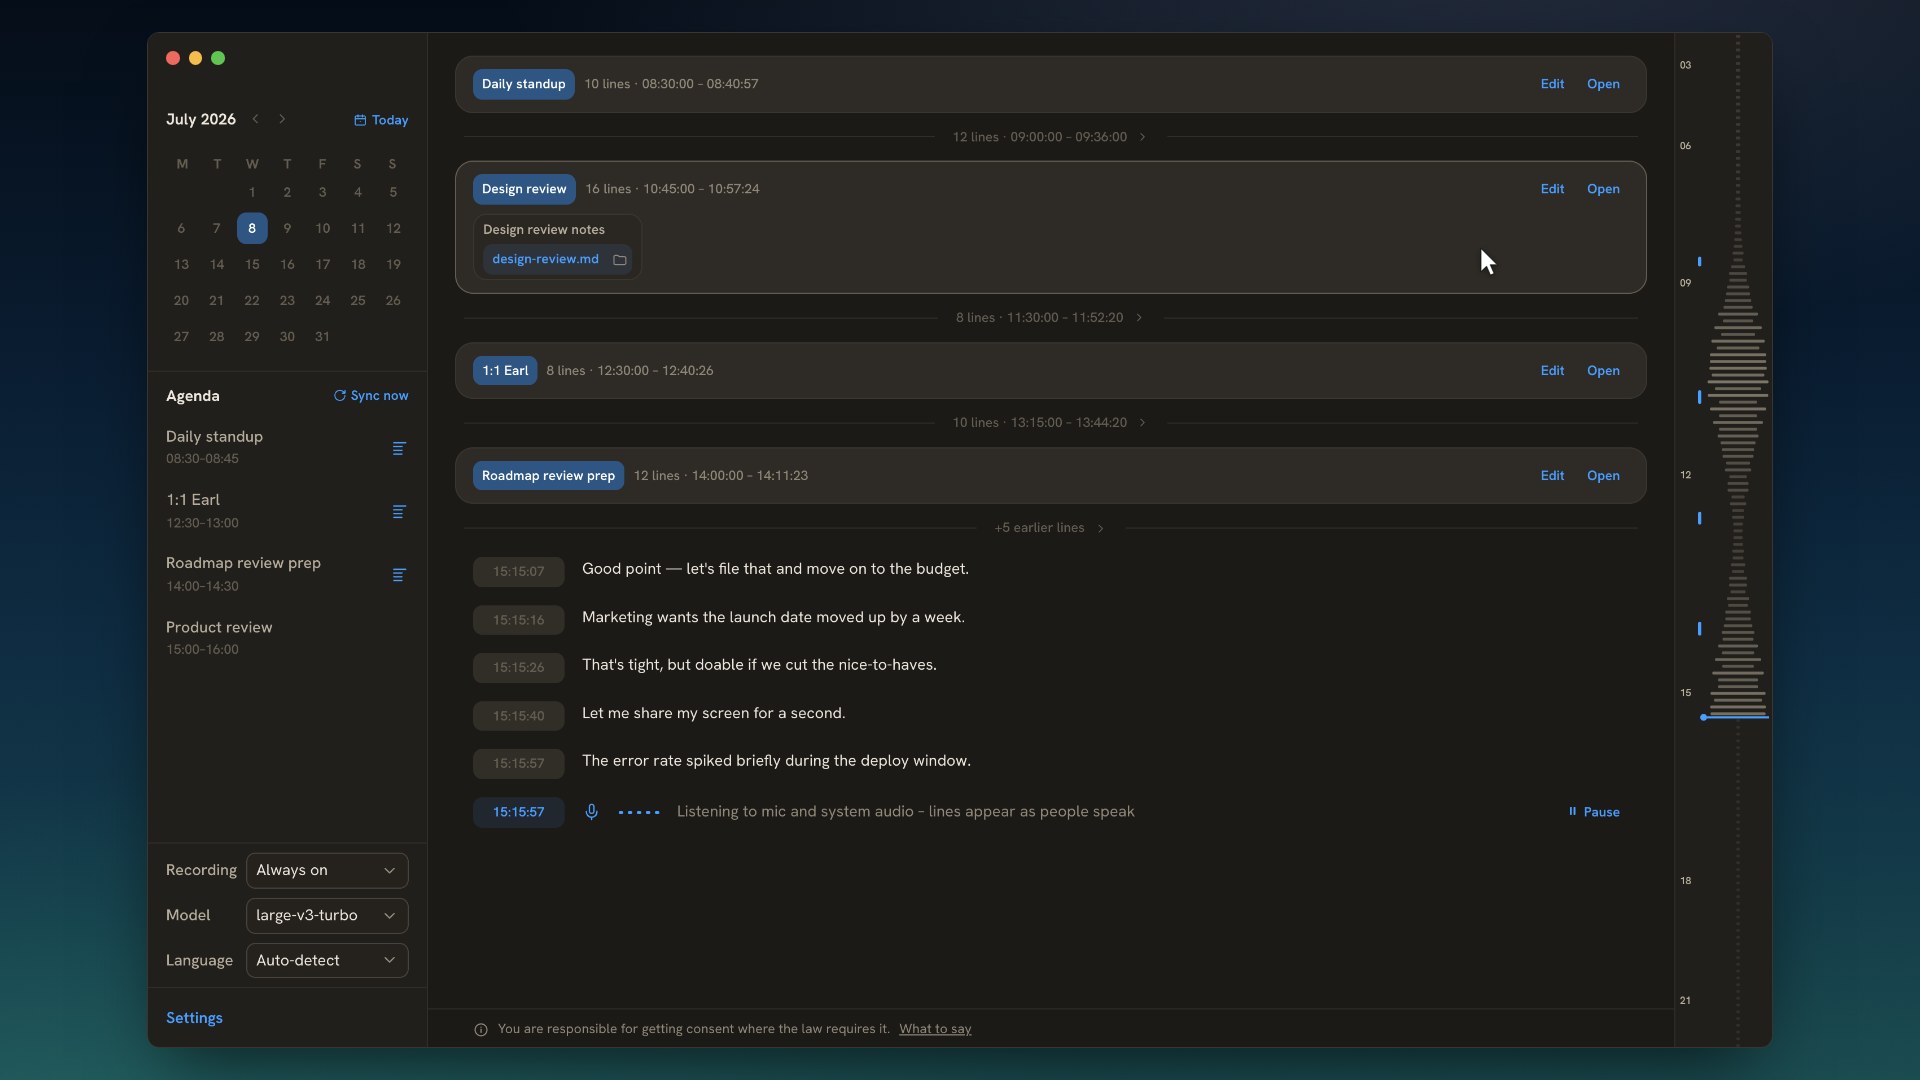Go to previous month in calendar
The height and width of the screenshot is (1080, 1920).
(x=256, y=119)
